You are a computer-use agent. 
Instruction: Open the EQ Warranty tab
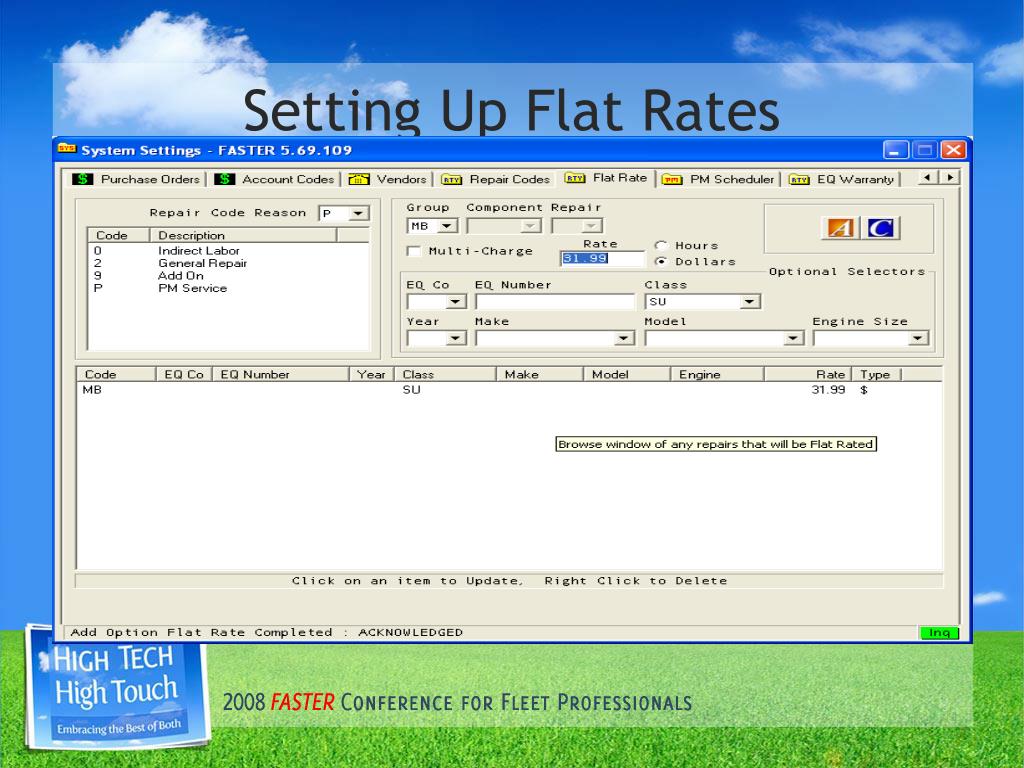[x=842, y=179]
